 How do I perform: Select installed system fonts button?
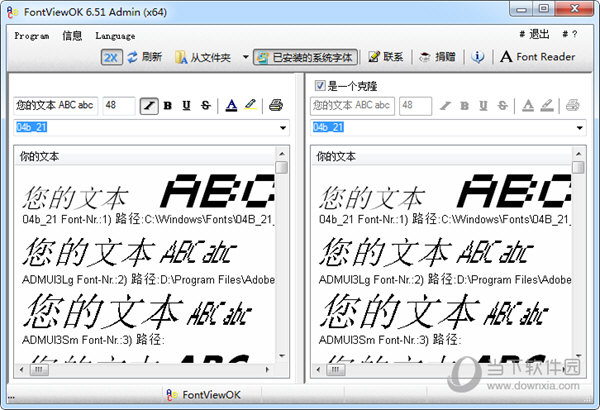(305, 57)
